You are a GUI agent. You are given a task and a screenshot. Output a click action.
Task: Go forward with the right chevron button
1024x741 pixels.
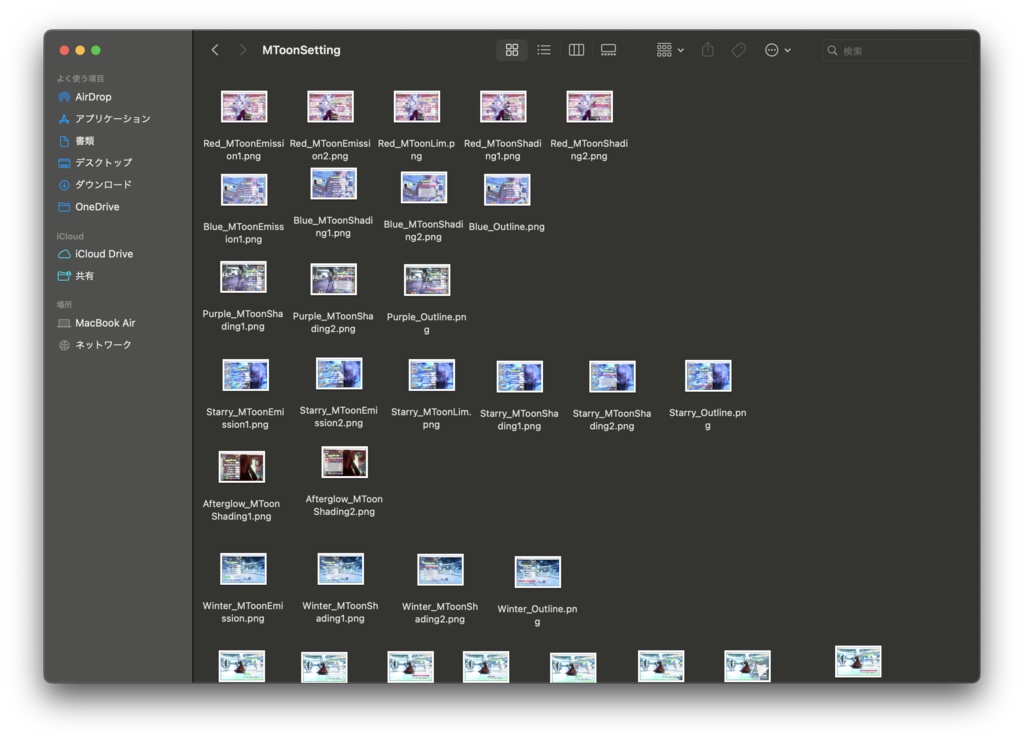243,50
